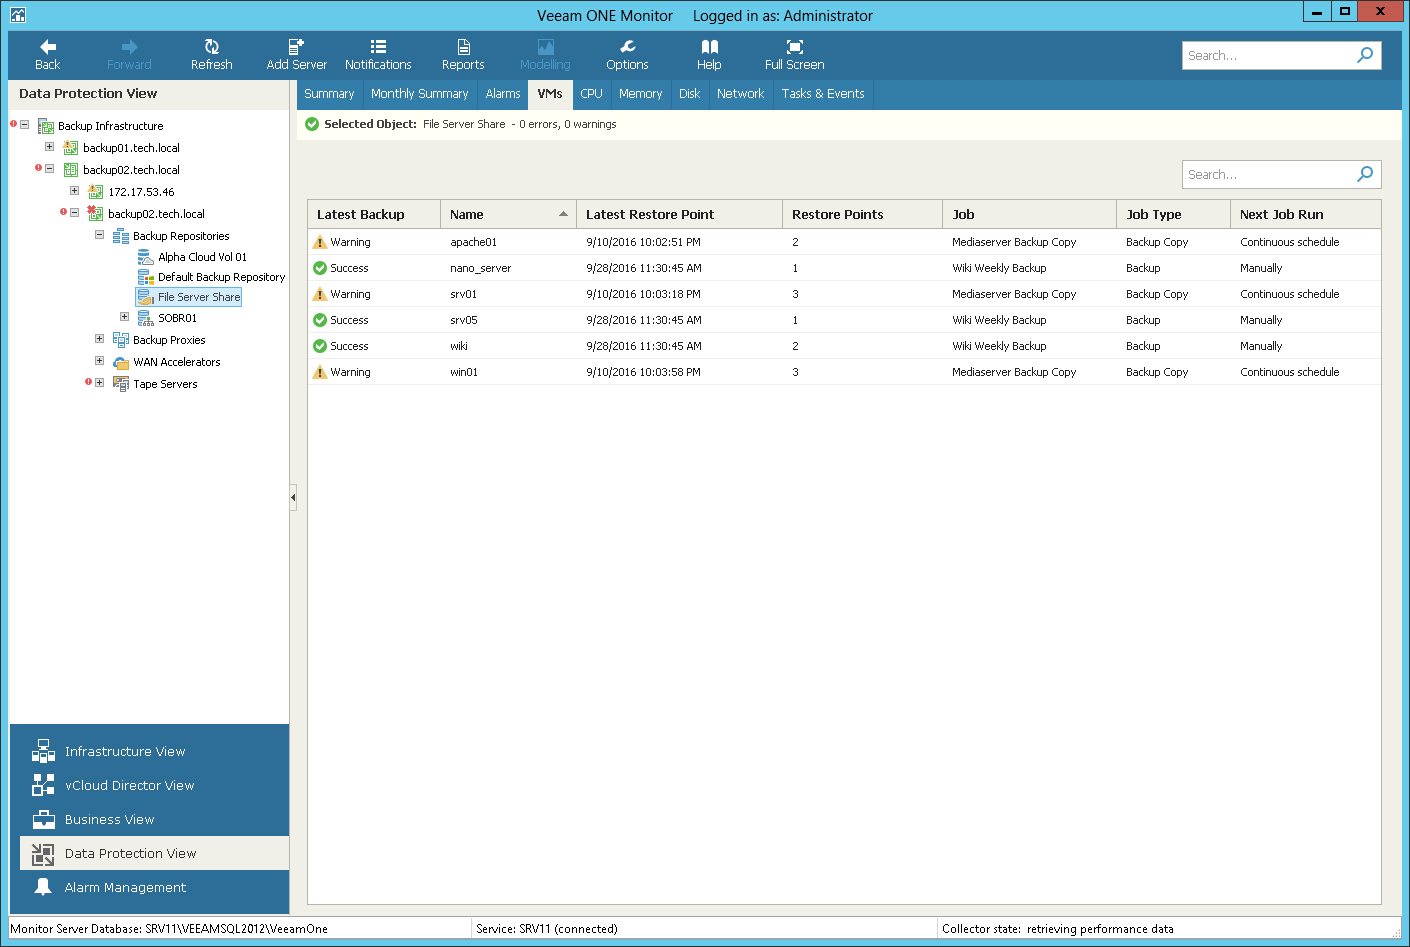This screenshot has width=1410, height=947.
Task: Select the win01 VM row name
Action: [x=464, y=372]
